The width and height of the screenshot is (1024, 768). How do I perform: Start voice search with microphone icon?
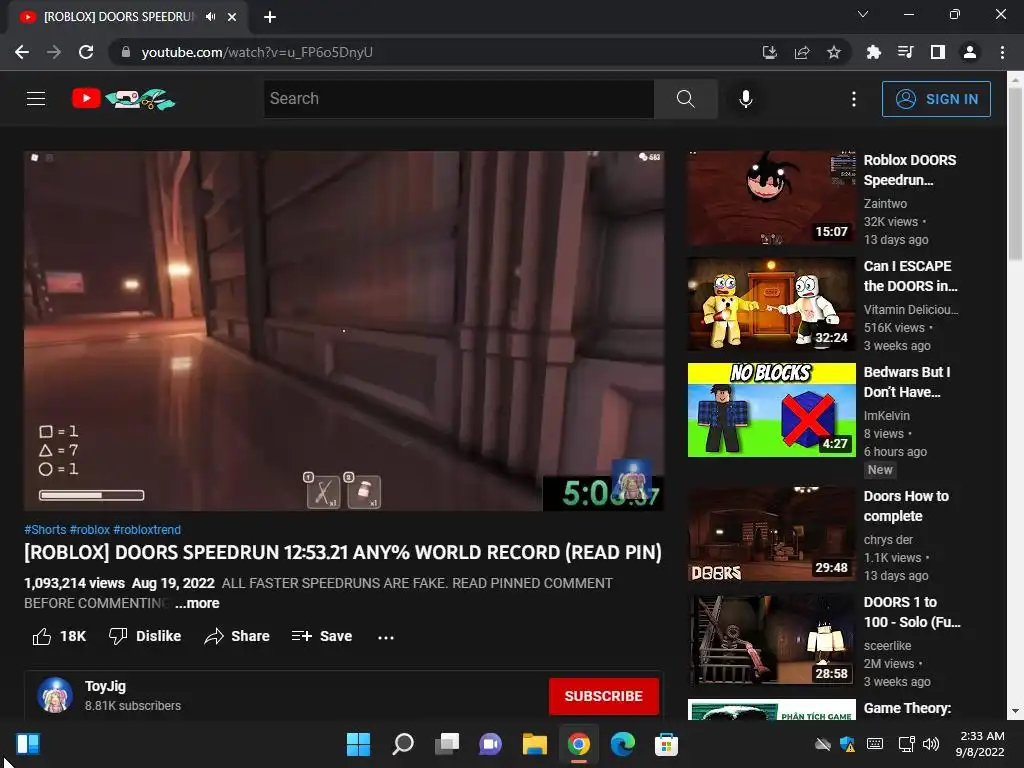click(746, 99)
